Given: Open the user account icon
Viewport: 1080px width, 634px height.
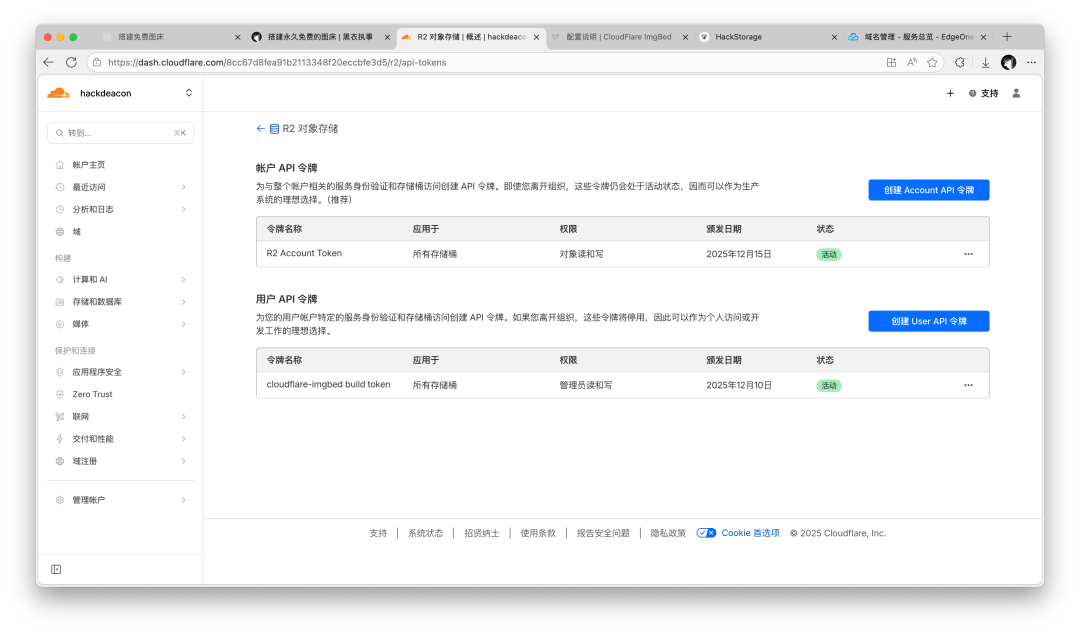Looking at the screenshot, I should [1016, 93].
